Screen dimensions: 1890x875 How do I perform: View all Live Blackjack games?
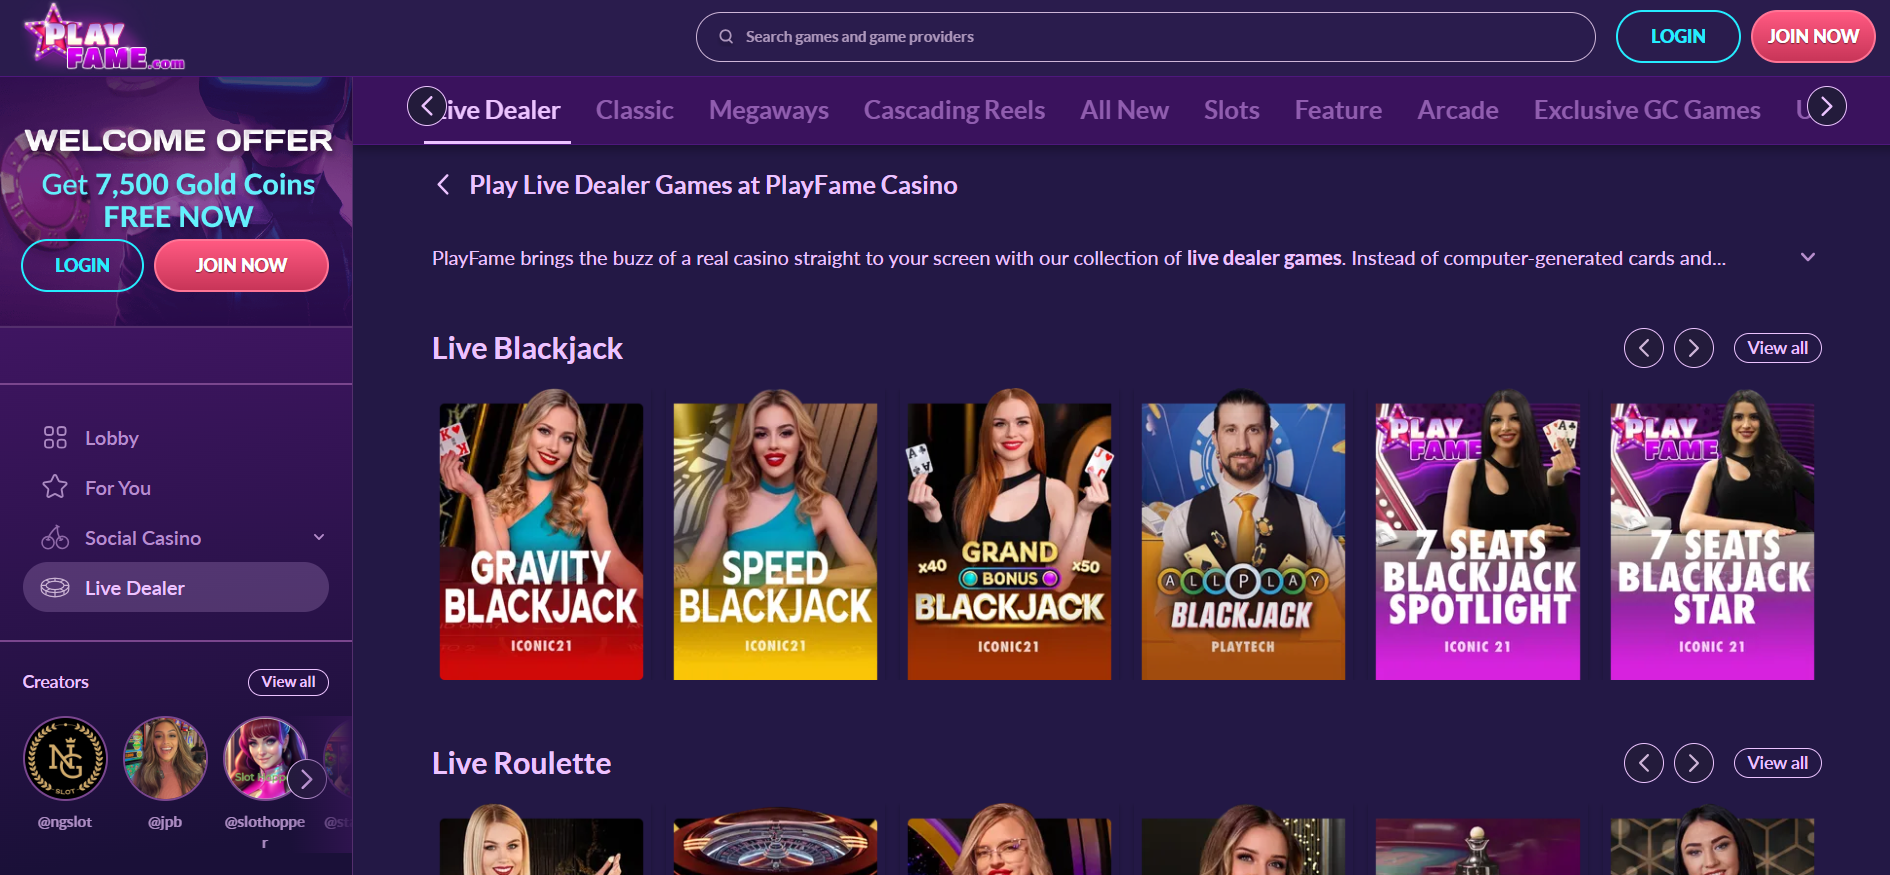(x=1778, y=348)
